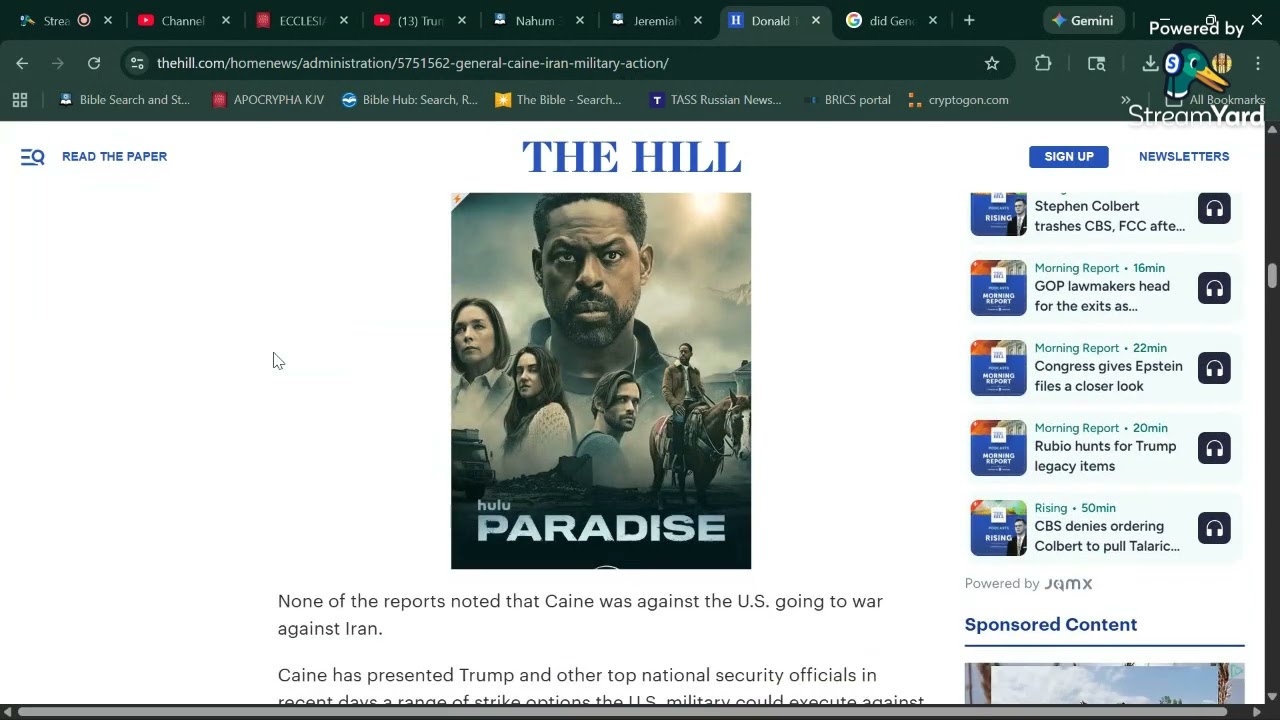
Task: Open the BRICS portal bookmark
Action: point(847,100)
